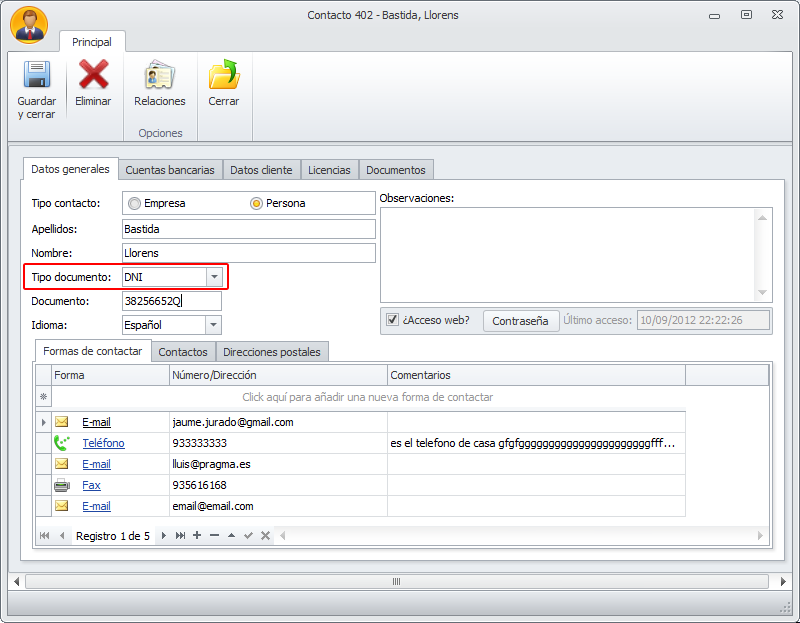This screenshot has height=623, width=800.
Task: Click the Guardar y cerrar floppy icon
Action: click(37, 74)
